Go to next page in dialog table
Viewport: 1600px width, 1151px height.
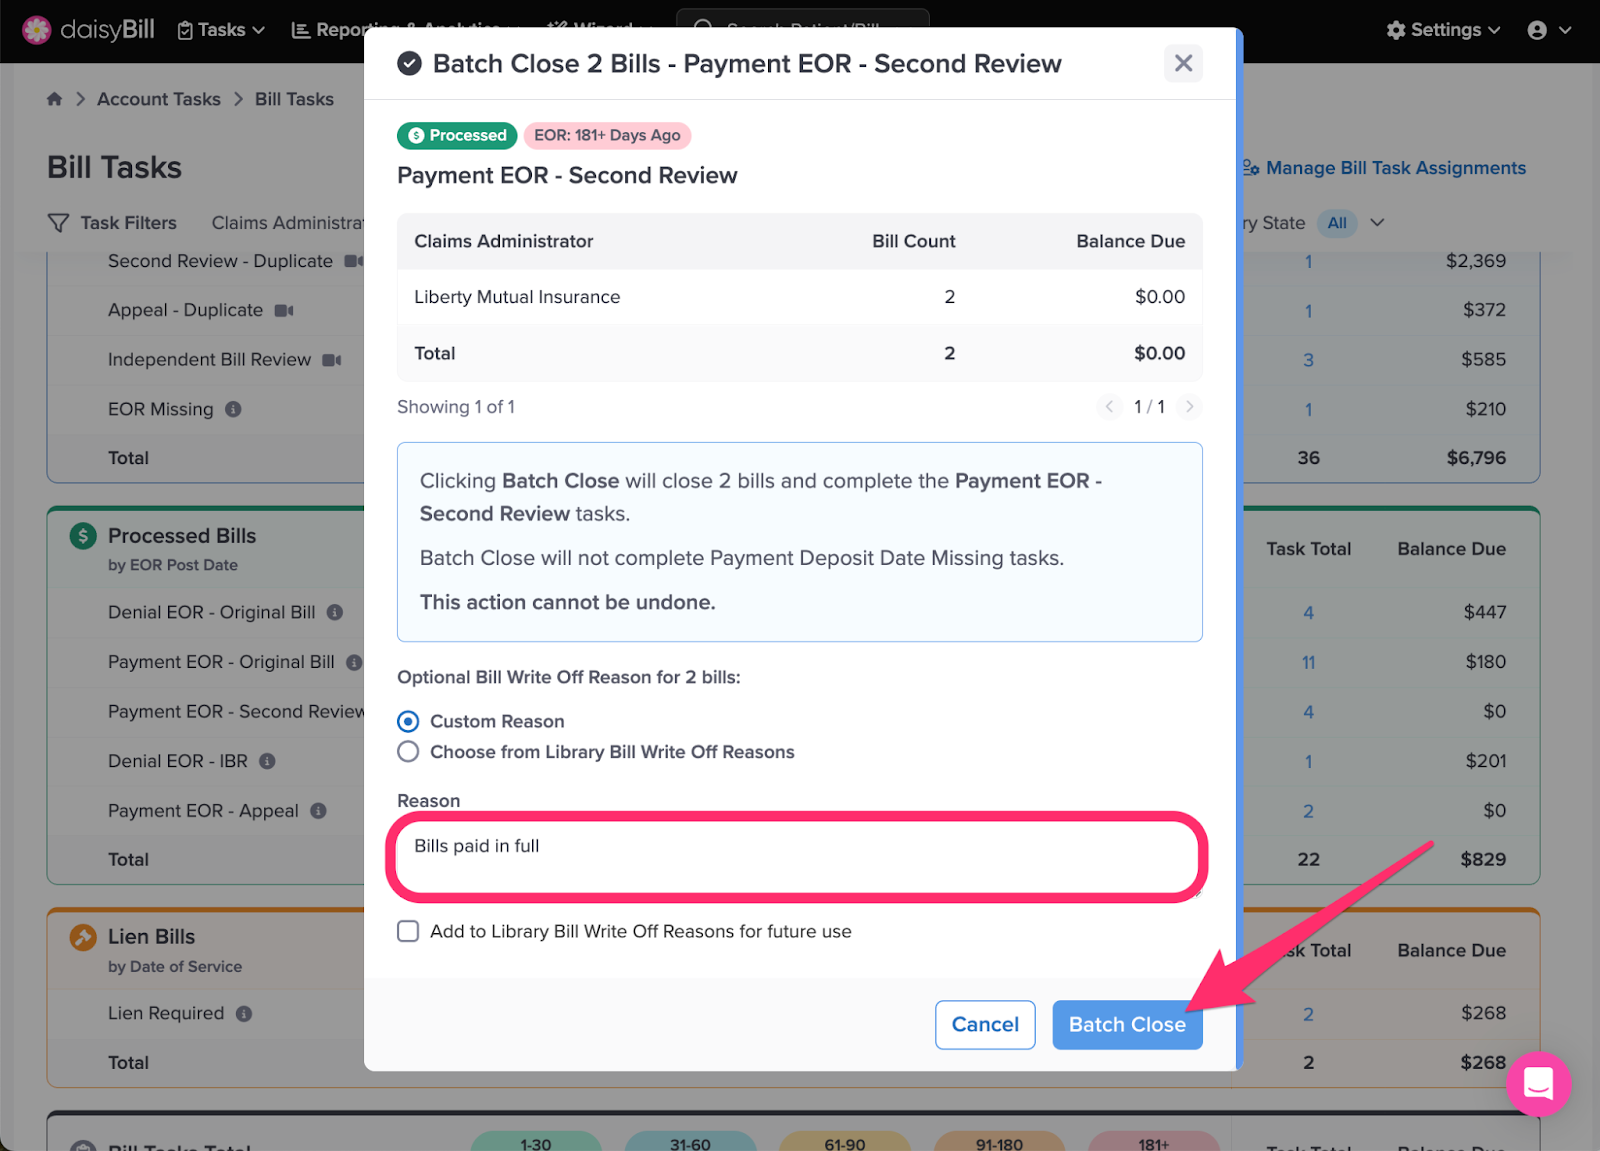click(x=1189, y=406)
